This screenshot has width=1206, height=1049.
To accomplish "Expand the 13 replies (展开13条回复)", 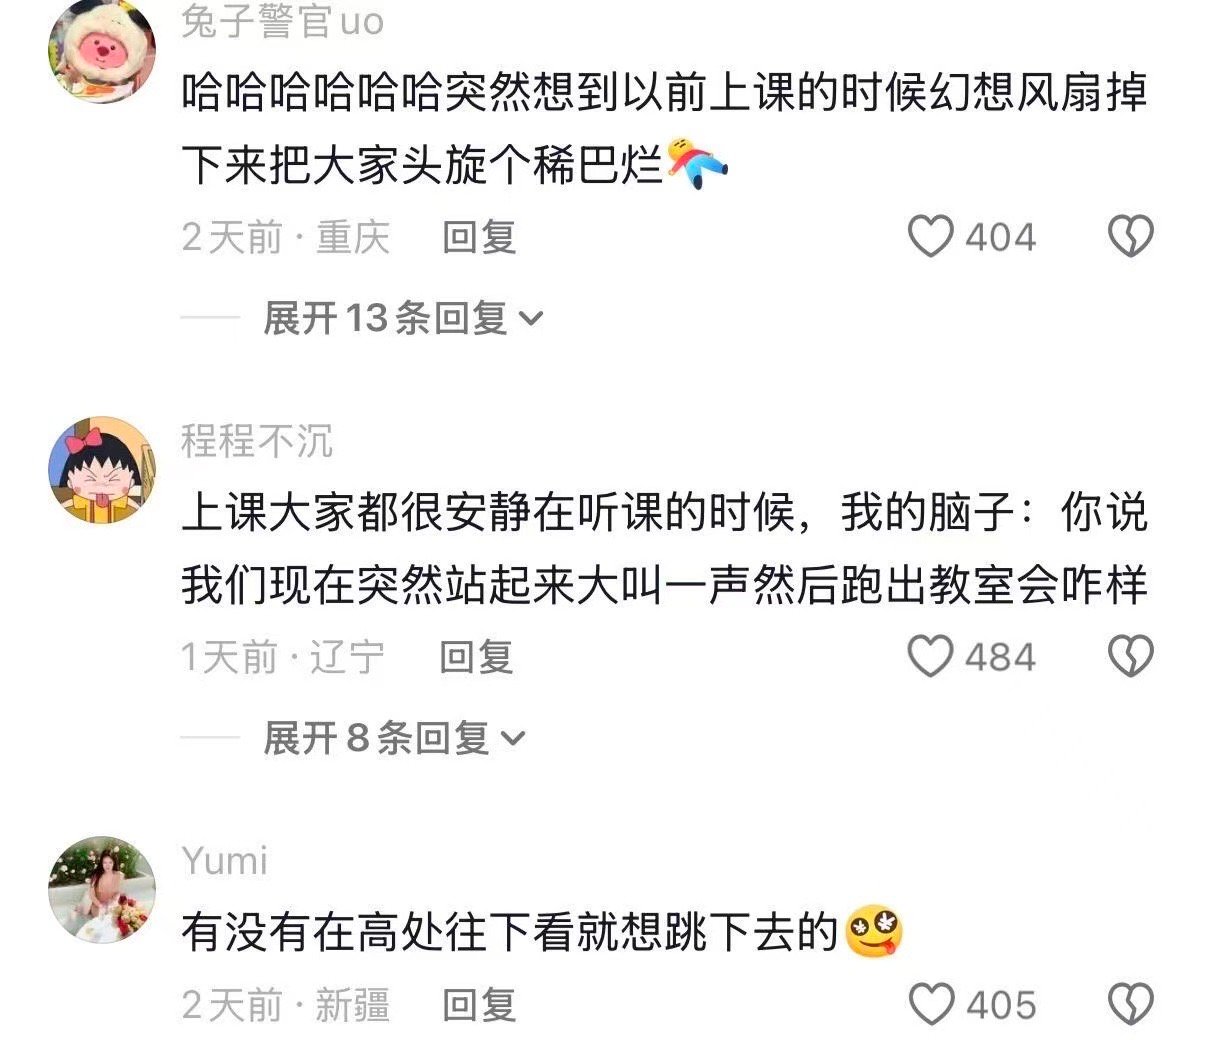I will [402, 318].
